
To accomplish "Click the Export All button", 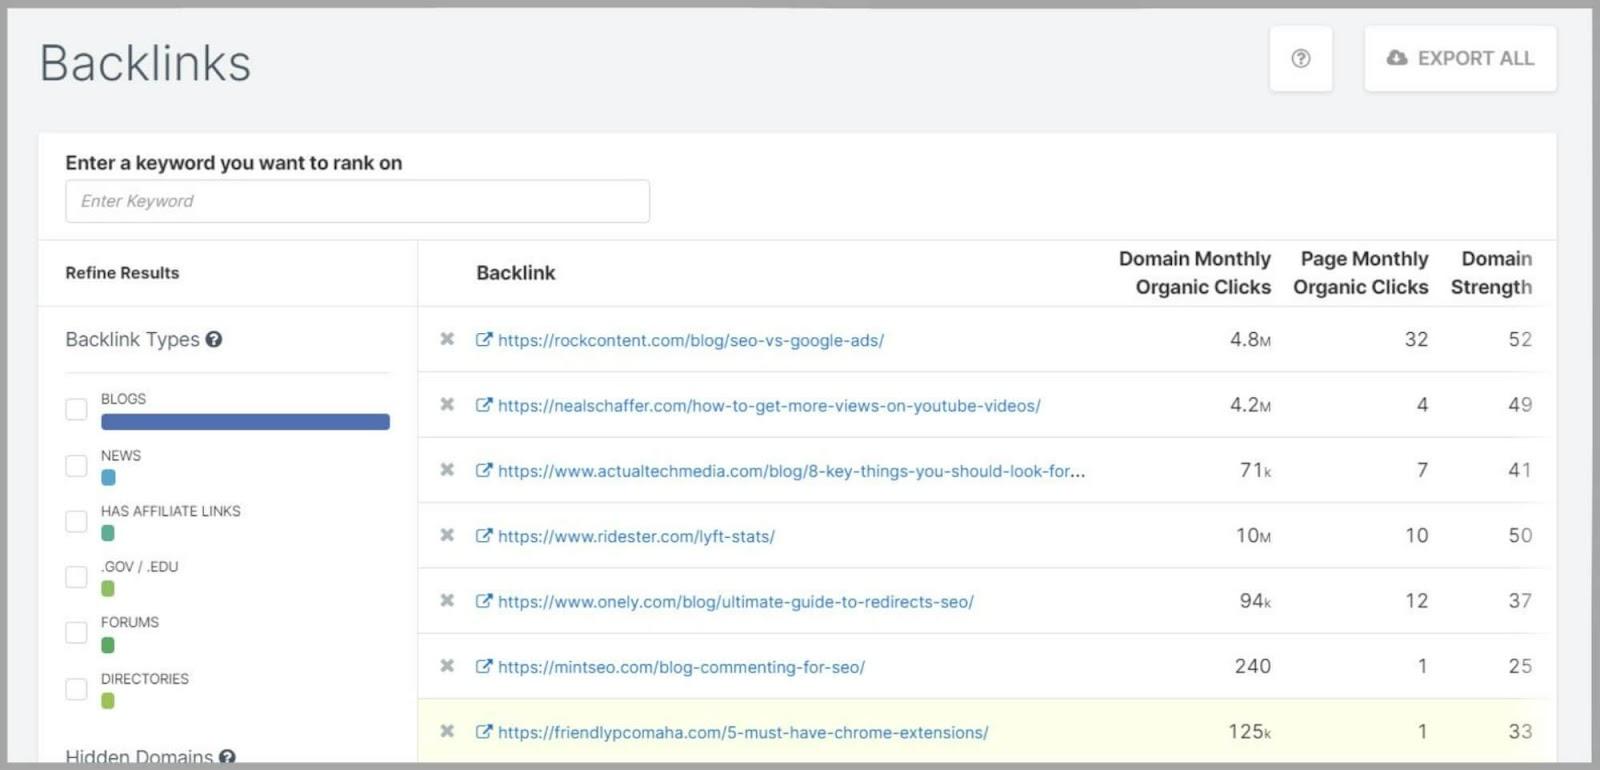I will (1460, 59).
